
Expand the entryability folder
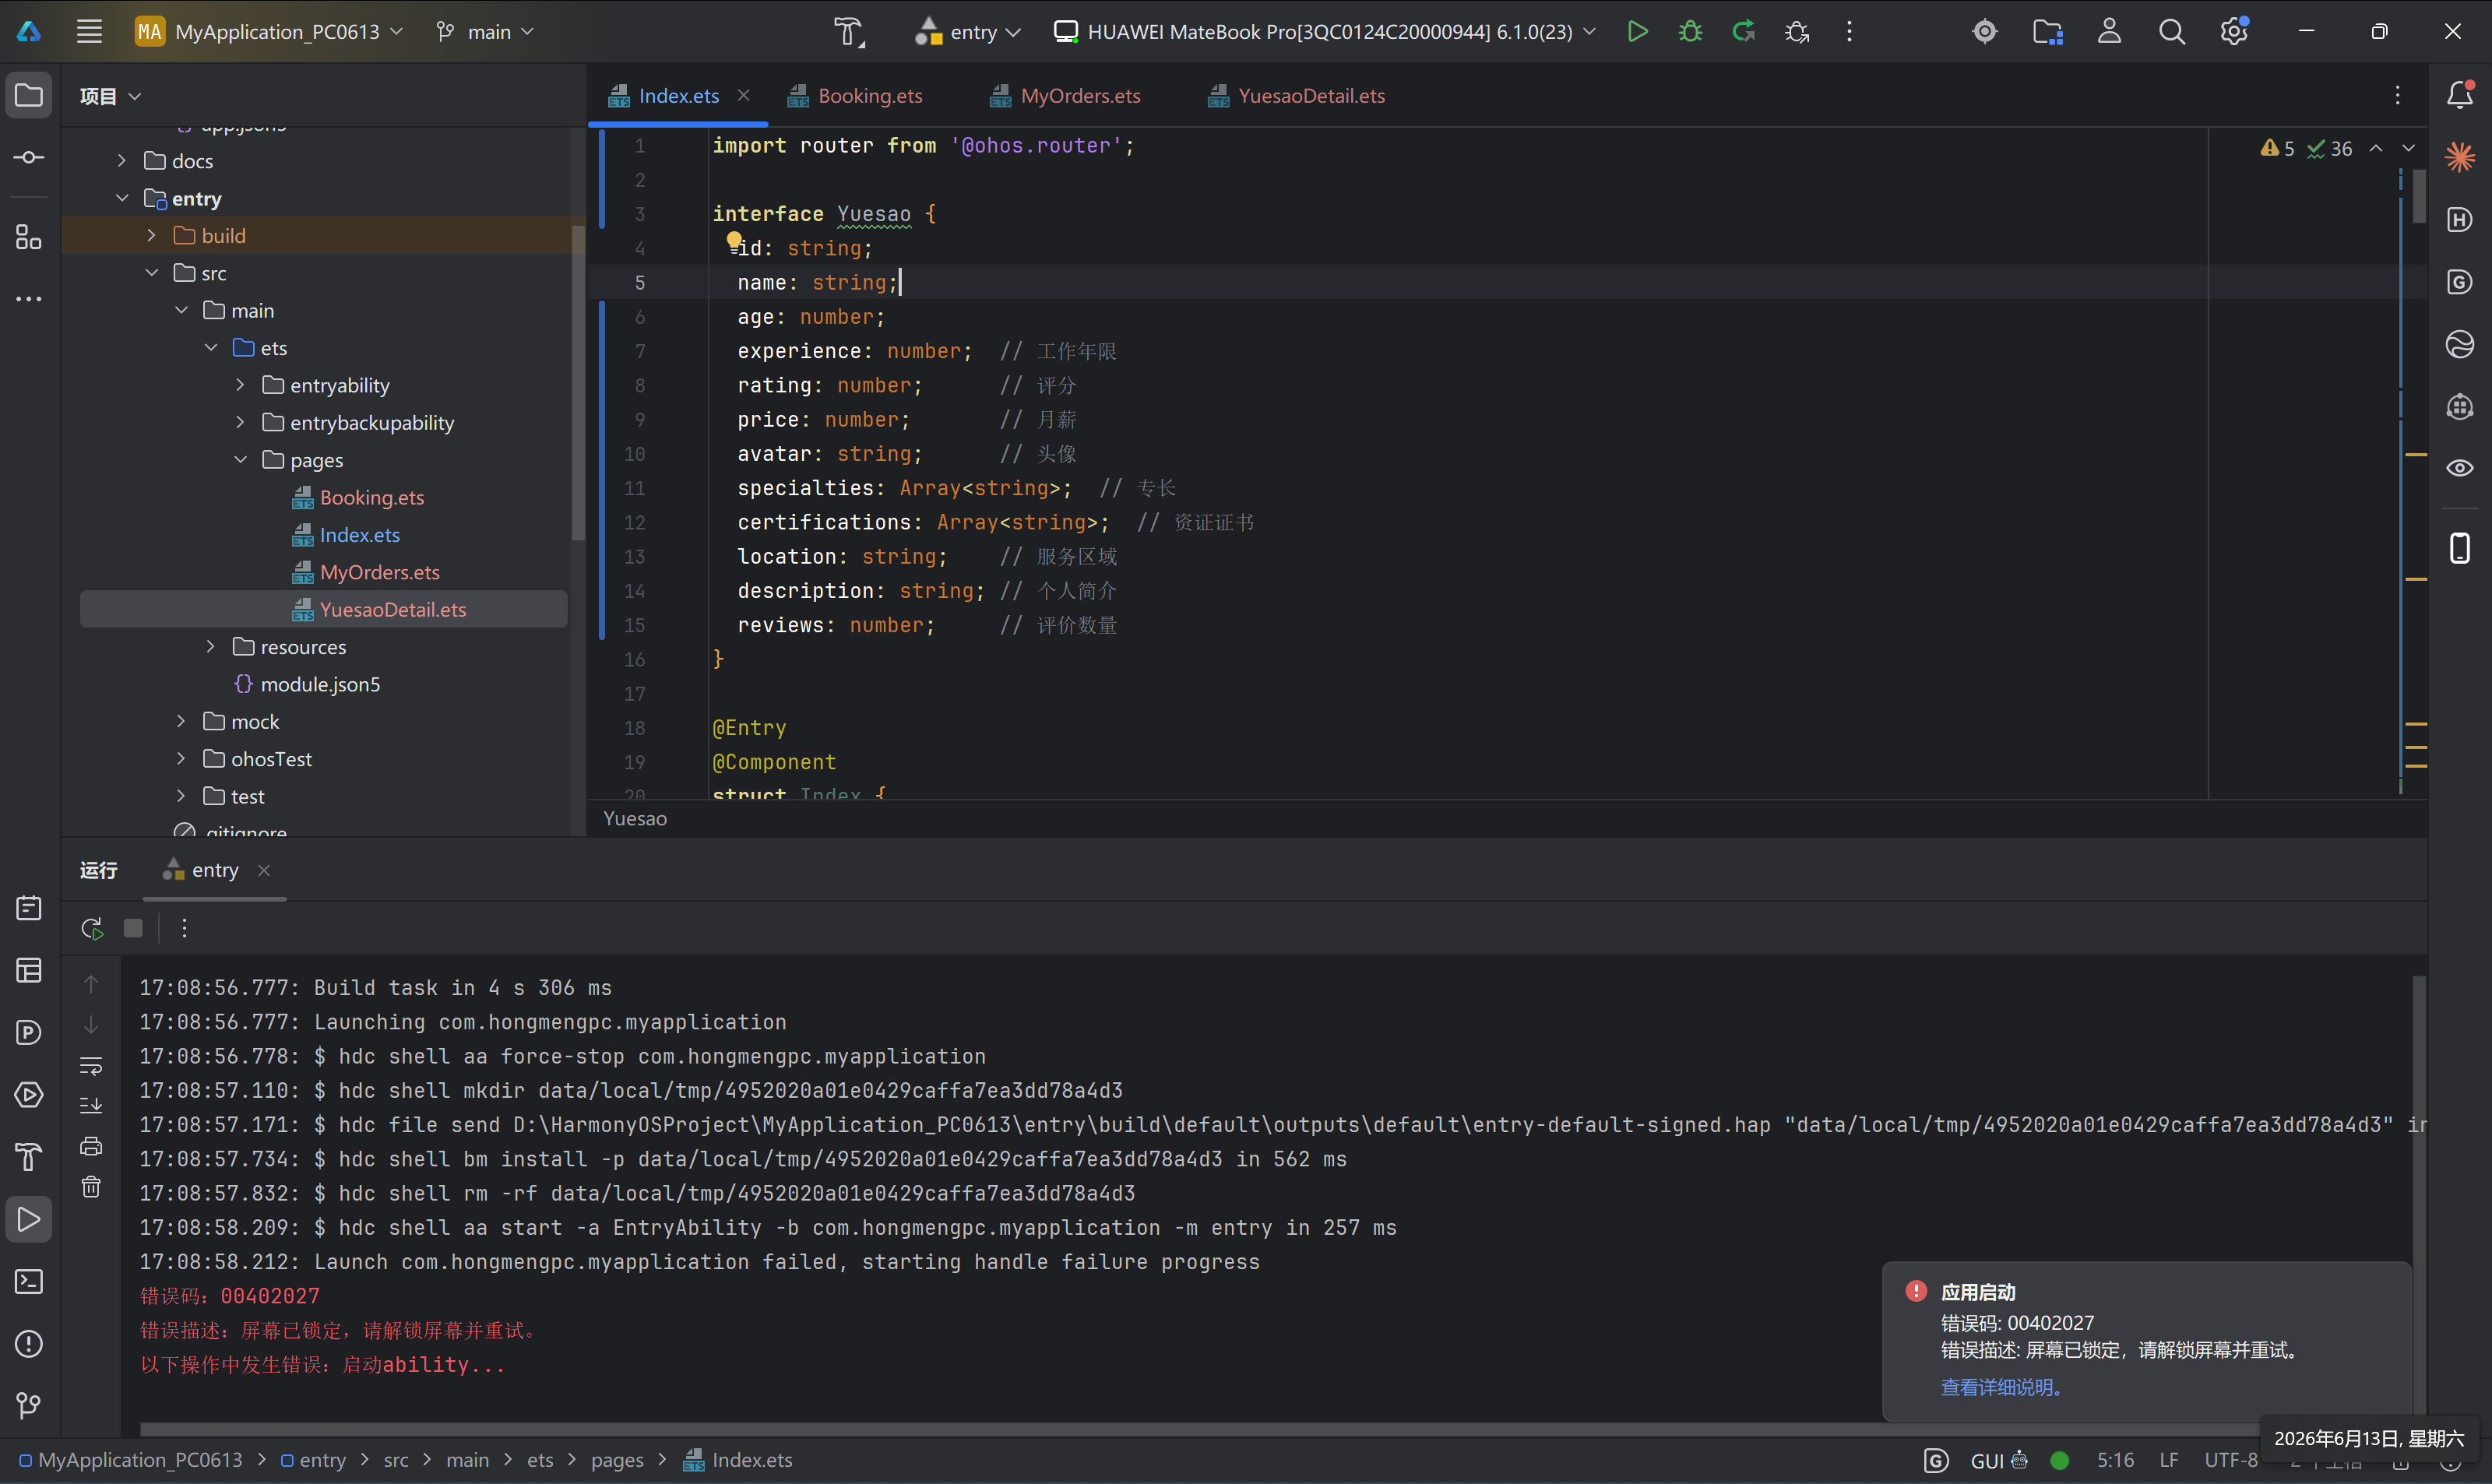(240, 384)
